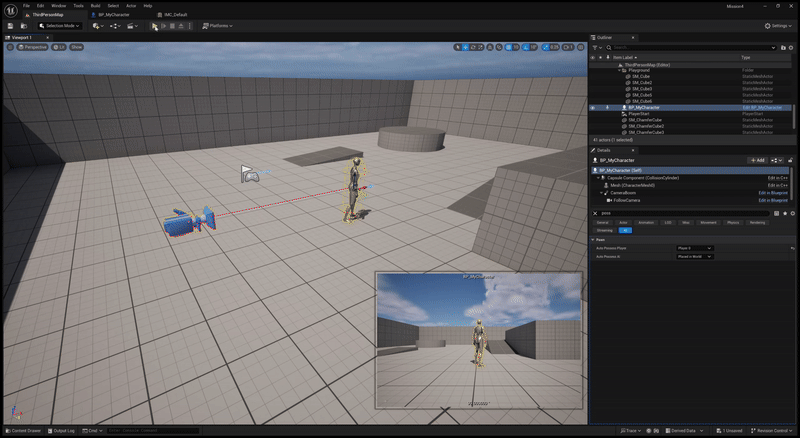Toggle the Rendering filter in Details
This screenshot has width=800, height=438.
coord(757,223)
